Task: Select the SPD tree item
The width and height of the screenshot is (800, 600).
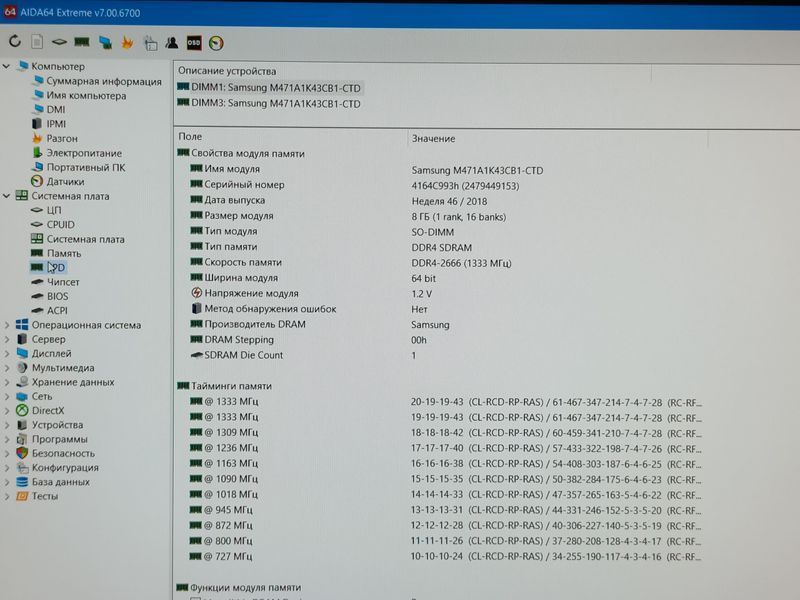Action: [x=47, y=267]
